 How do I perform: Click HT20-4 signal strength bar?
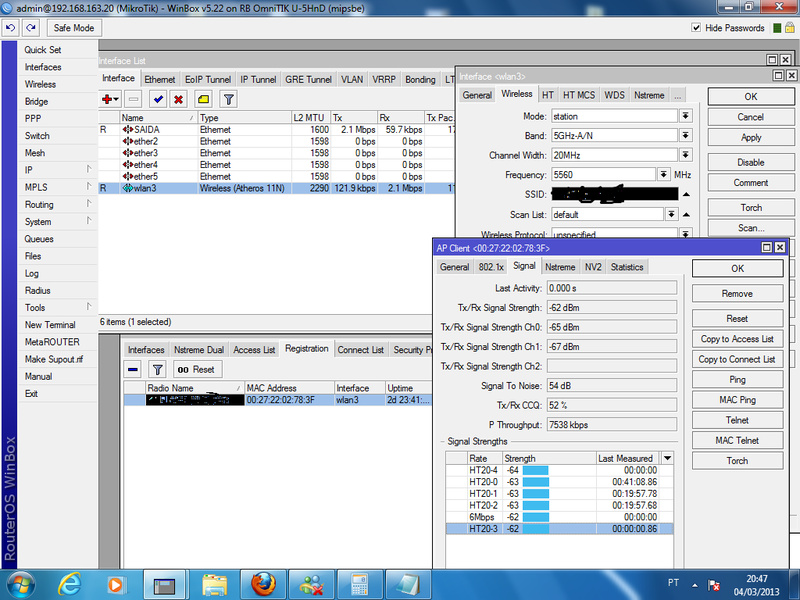click(535, 470)
